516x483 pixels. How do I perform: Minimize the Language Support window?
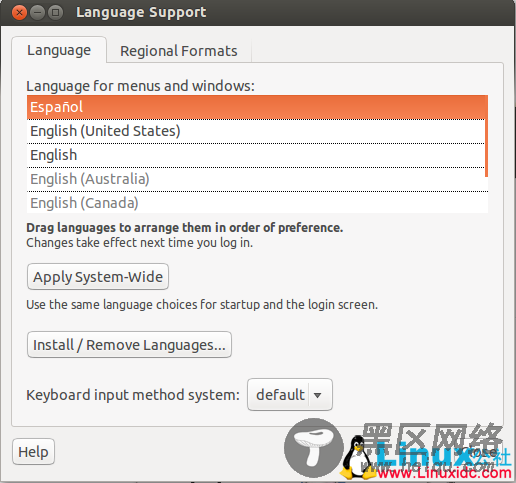[x=37, y=13]
